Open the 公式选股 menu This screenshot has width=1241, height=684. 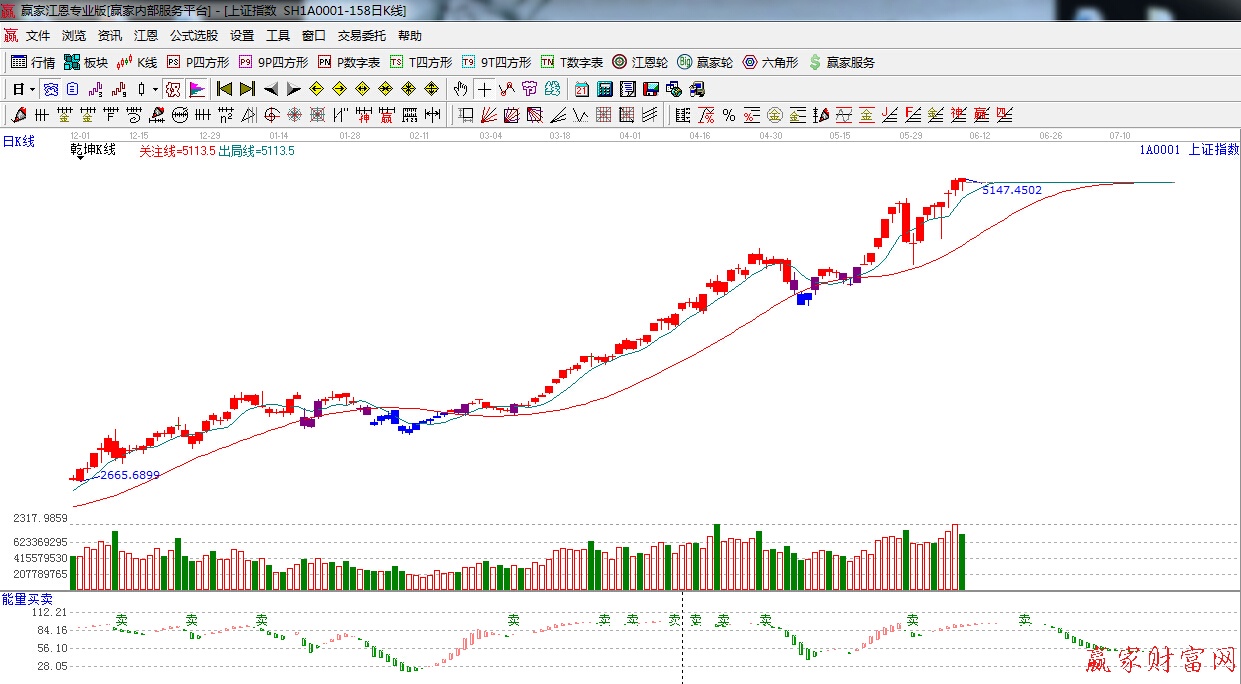(x=193, y=36)
